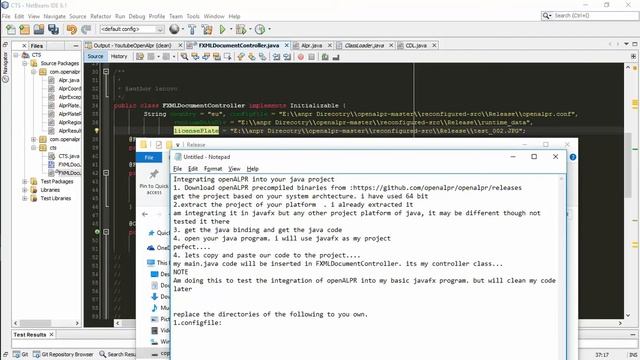Viewport: 640px width, 360px height.
Task: Click the Build Project hammer icon
Action: (192, 29)
